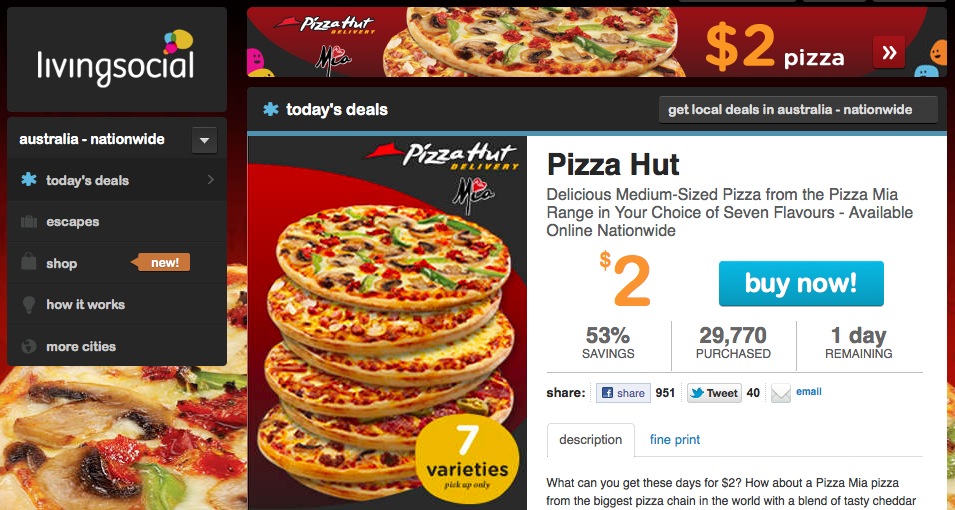Click the red double-arrow on the pizza banner
Screen dimensions: 955x510
click(x=889, y=52)
